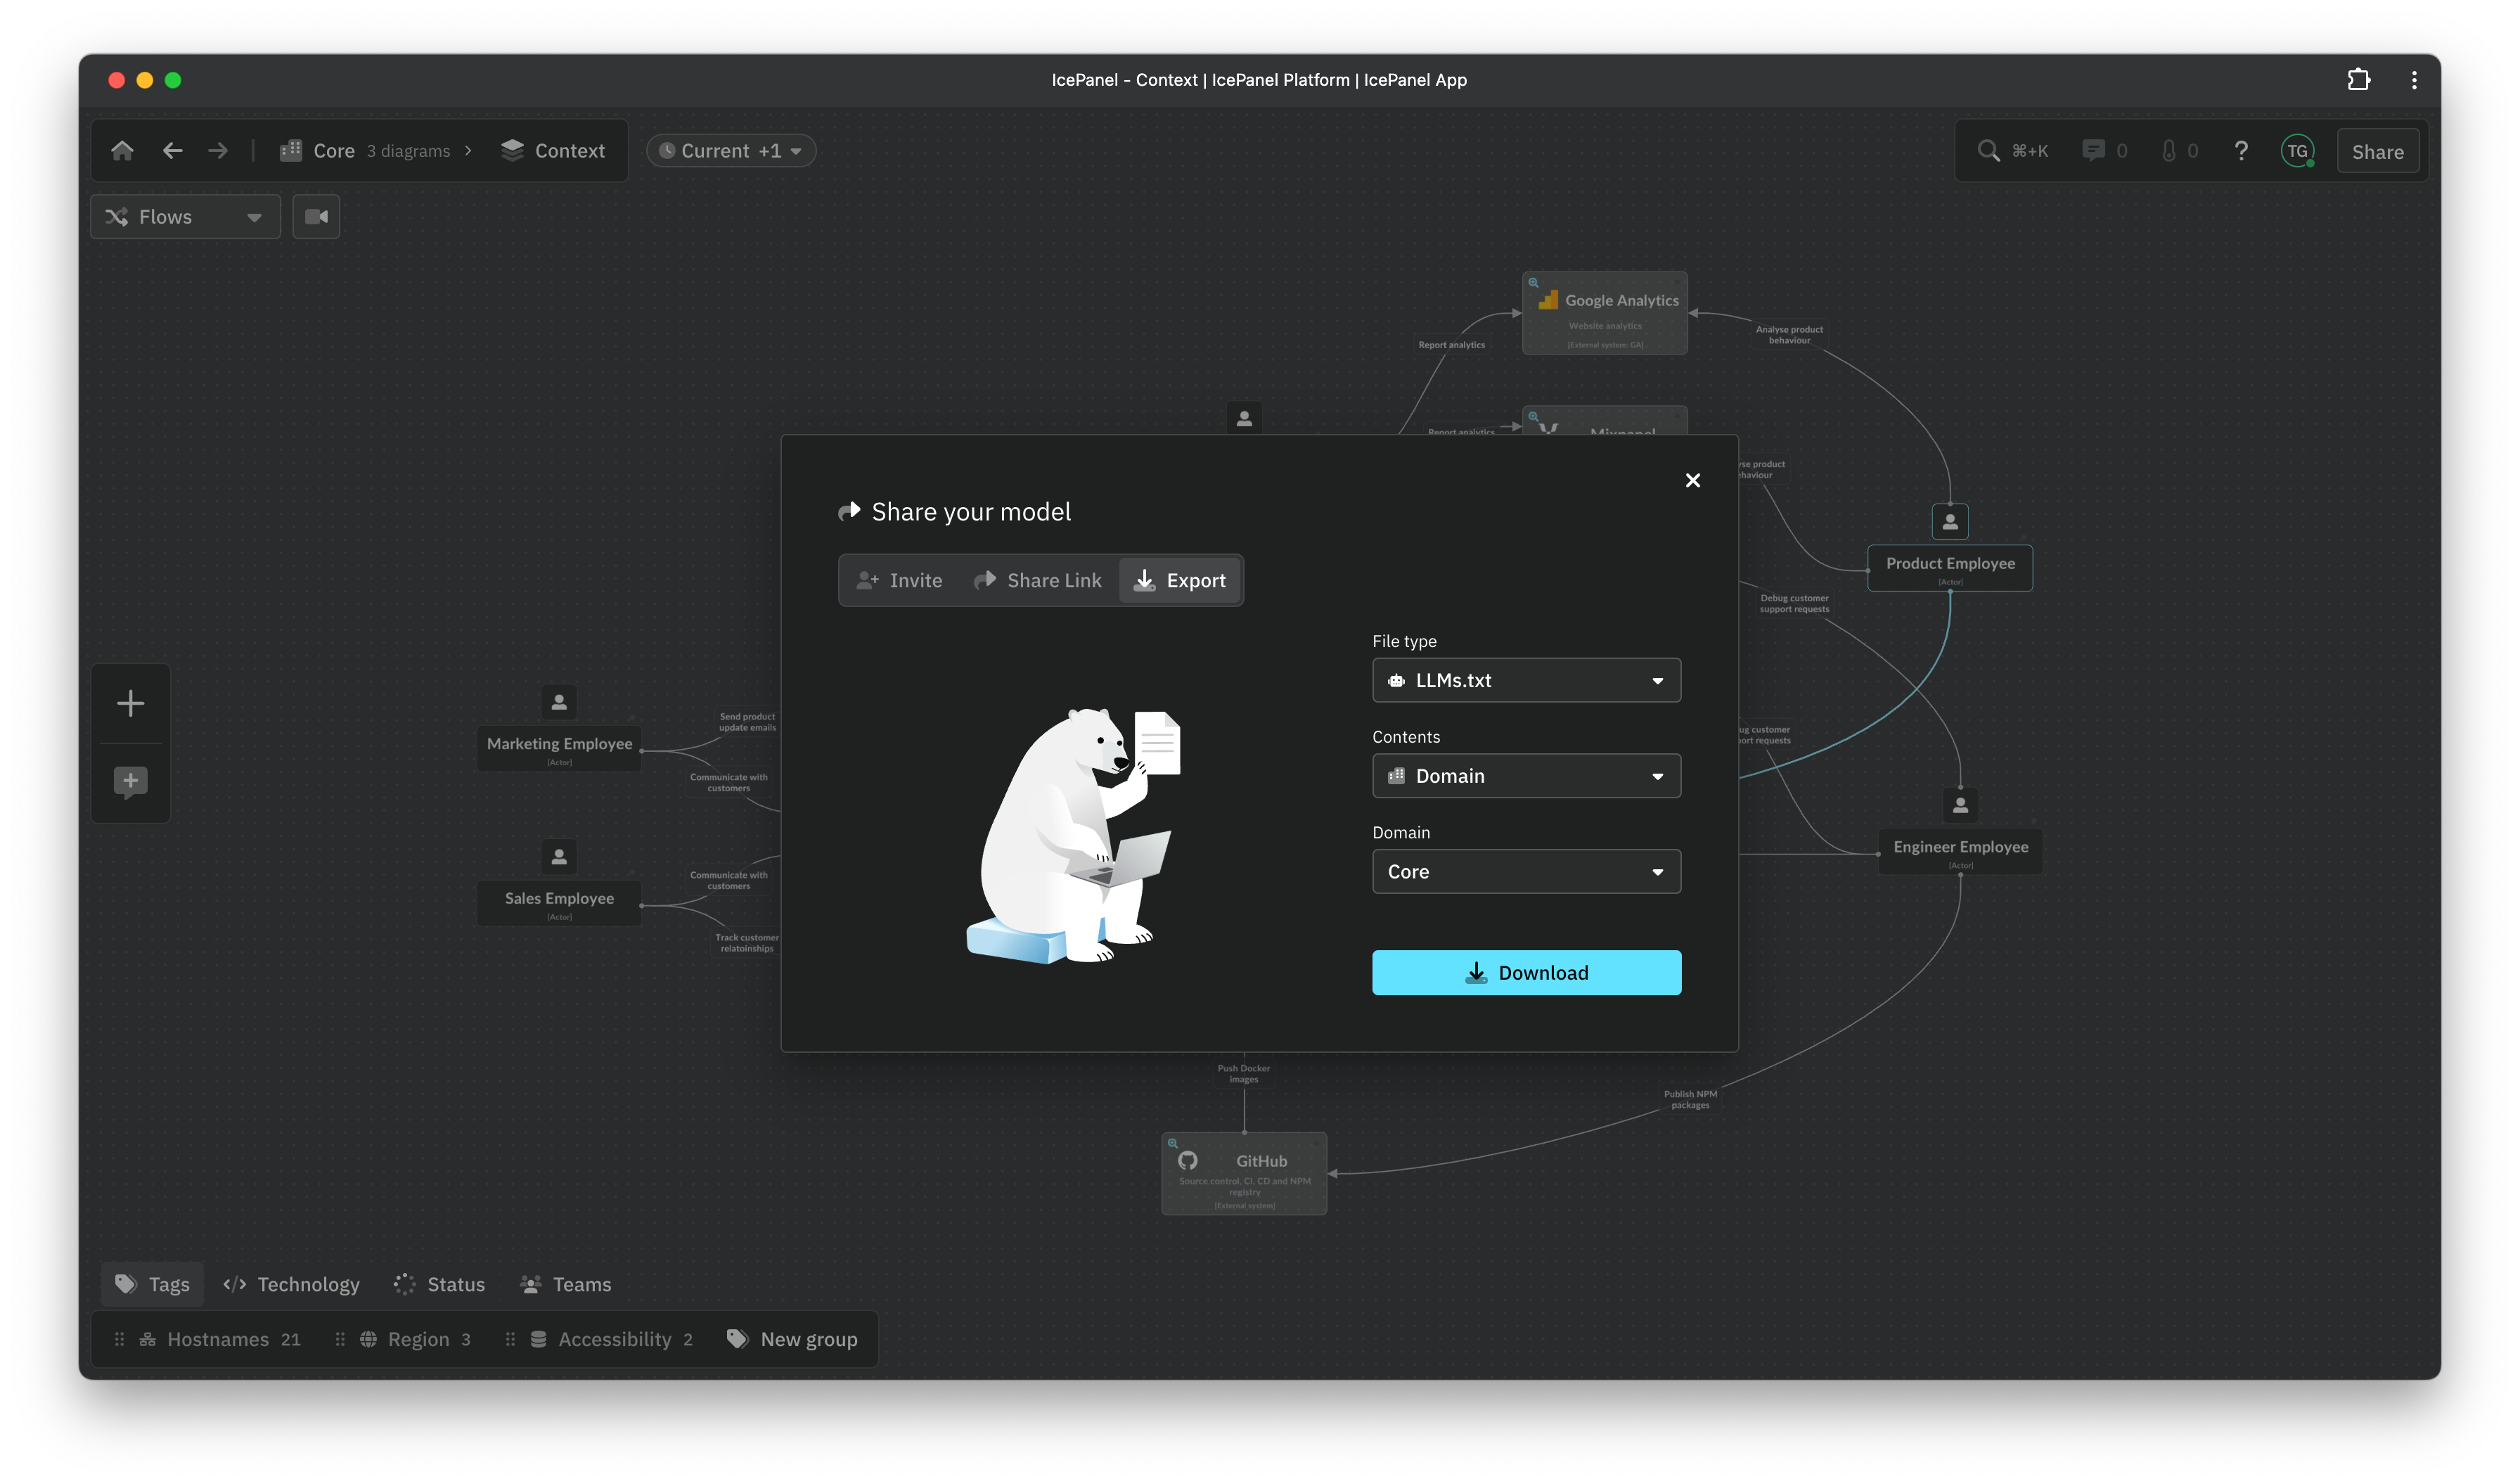Image resolution: width=2520 pixels, height=1484 pixels.
Task: Click the macOS green fullscreen button
Action: [x=173, y=80]
